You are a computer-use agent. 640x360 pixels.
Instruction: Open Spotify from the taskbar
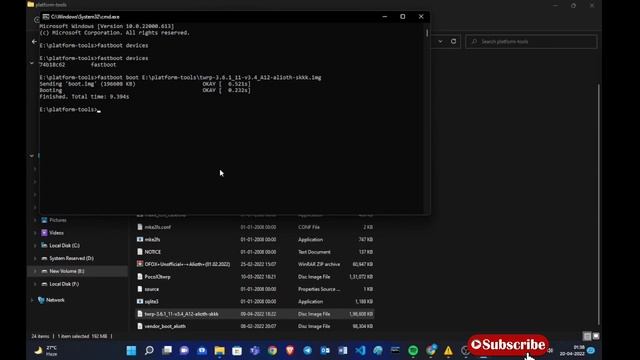click(413, 350)
